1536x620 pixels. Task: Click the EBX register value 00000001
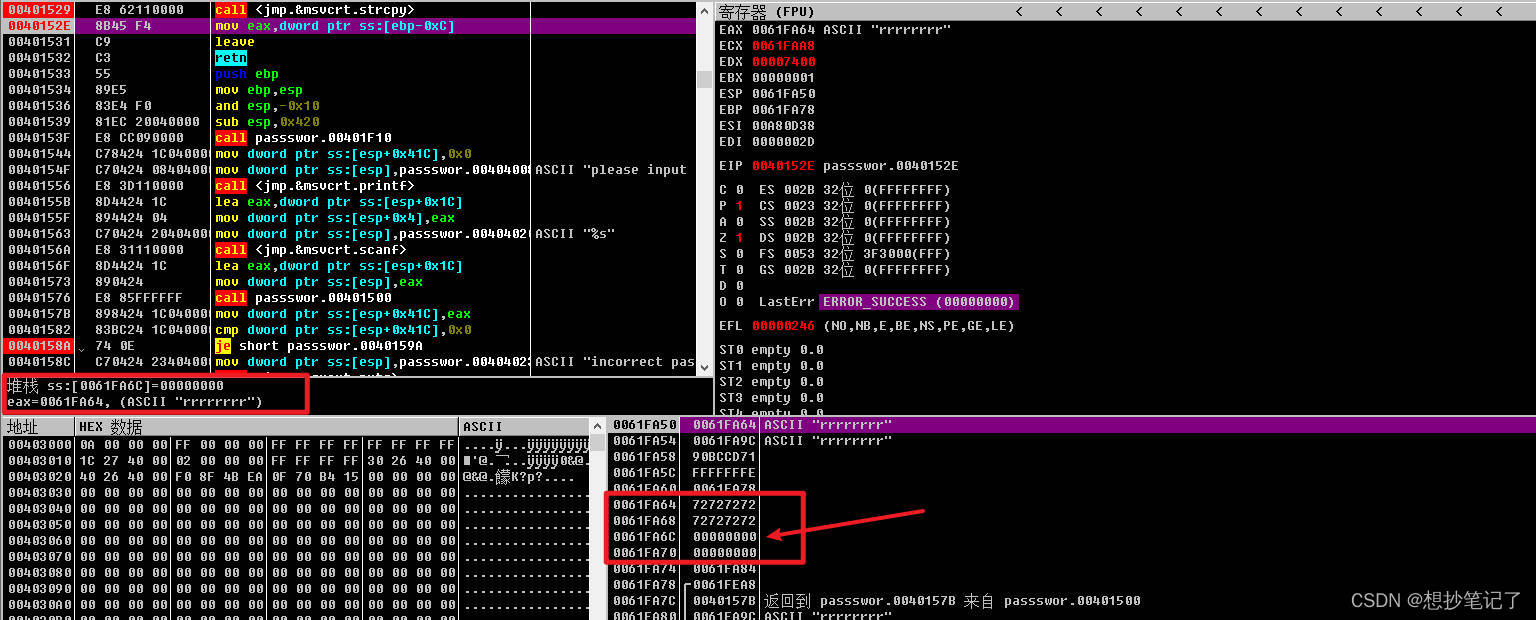tap(783, 78)
